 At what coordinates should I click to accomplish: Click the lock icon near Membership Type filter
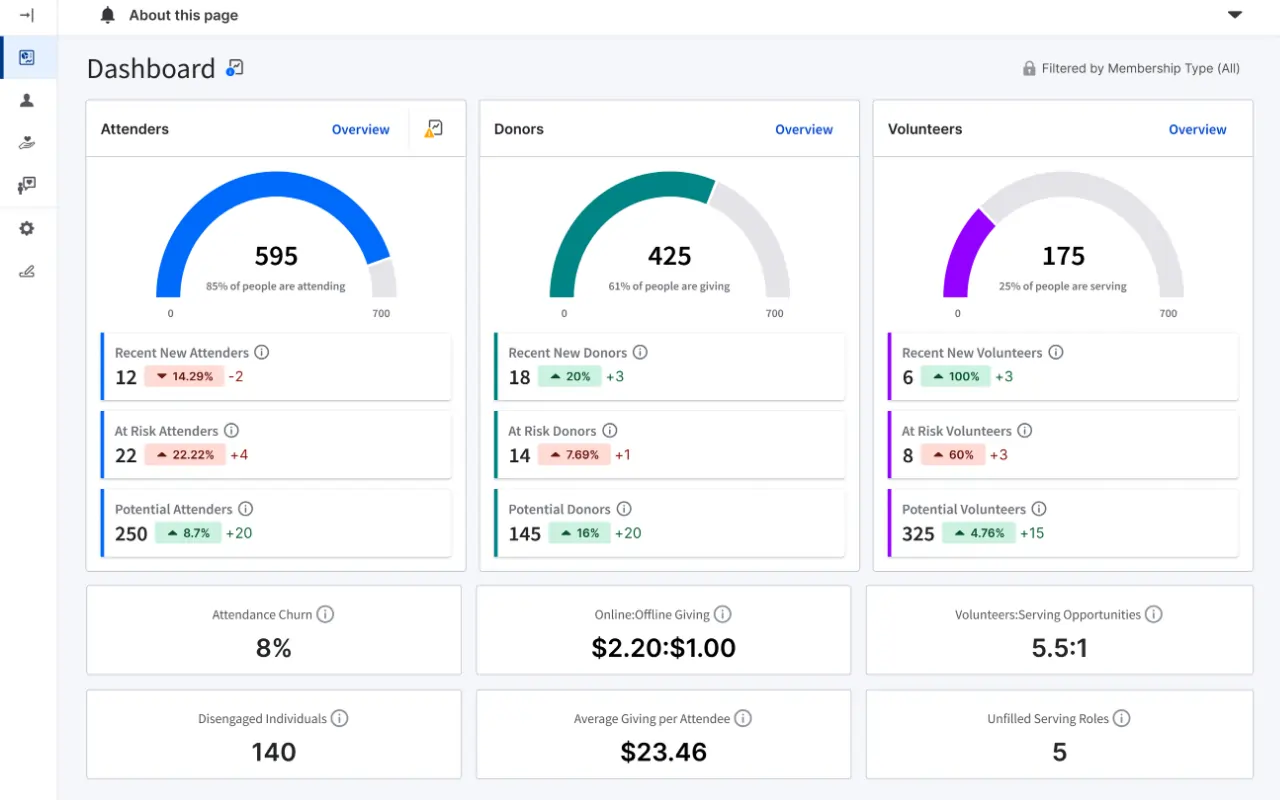click(1028, 68)
